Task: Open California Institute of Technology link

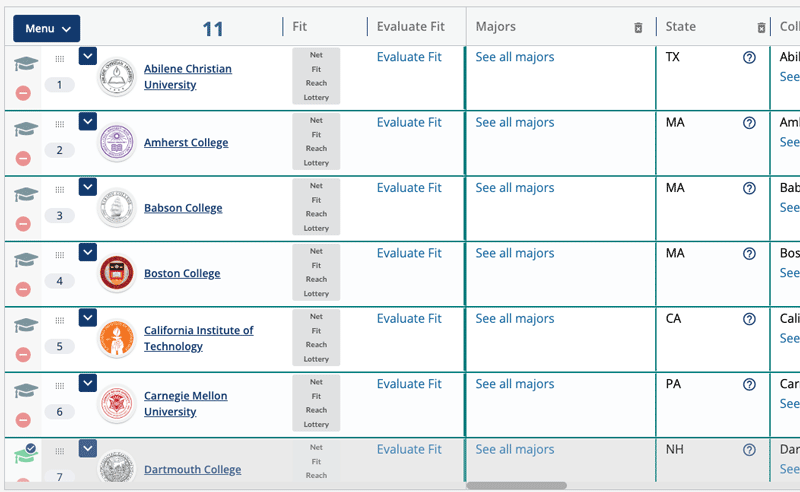Action: (x=198, y=338)
